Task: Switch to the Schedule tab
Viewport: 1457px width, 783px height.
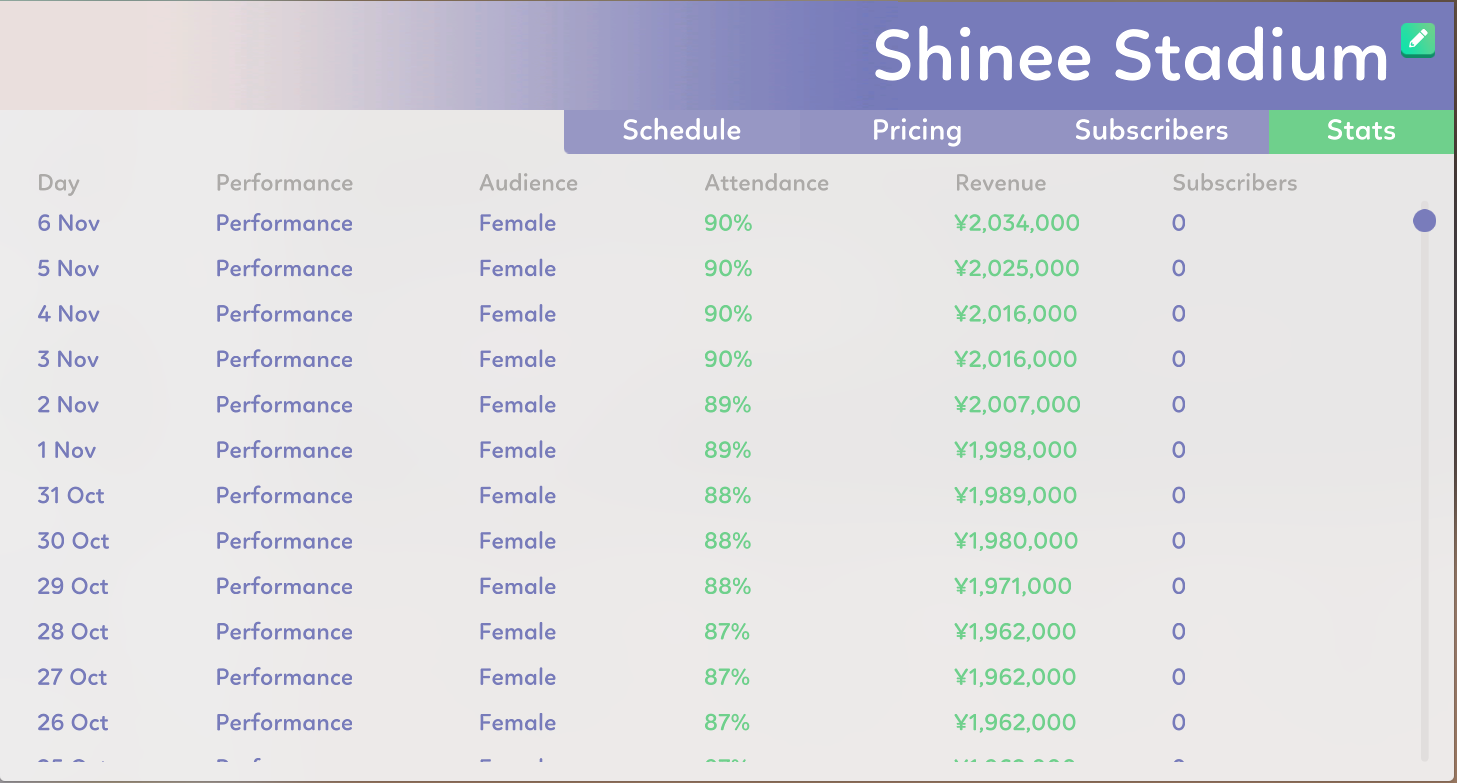Action: (681, 131)
